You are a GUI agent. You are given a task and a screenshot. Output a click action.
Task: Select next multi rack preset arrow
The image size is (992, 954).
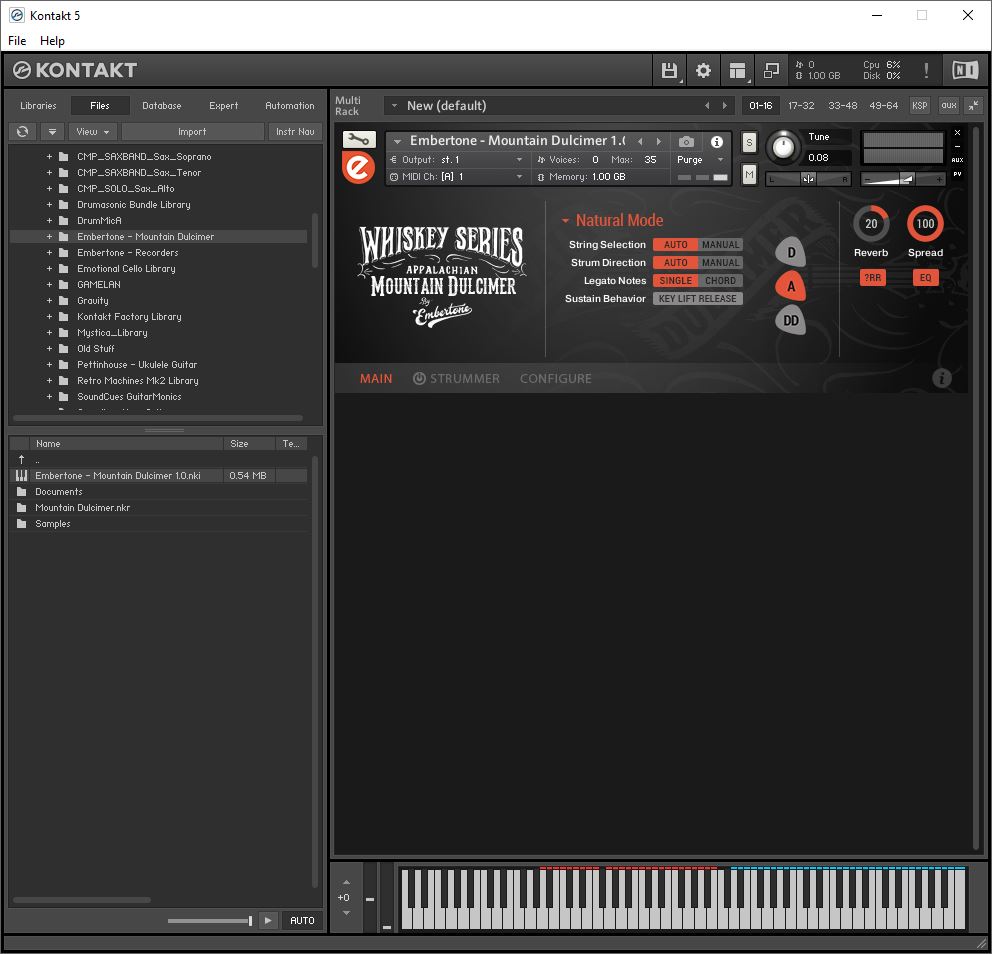pos(725,106)
